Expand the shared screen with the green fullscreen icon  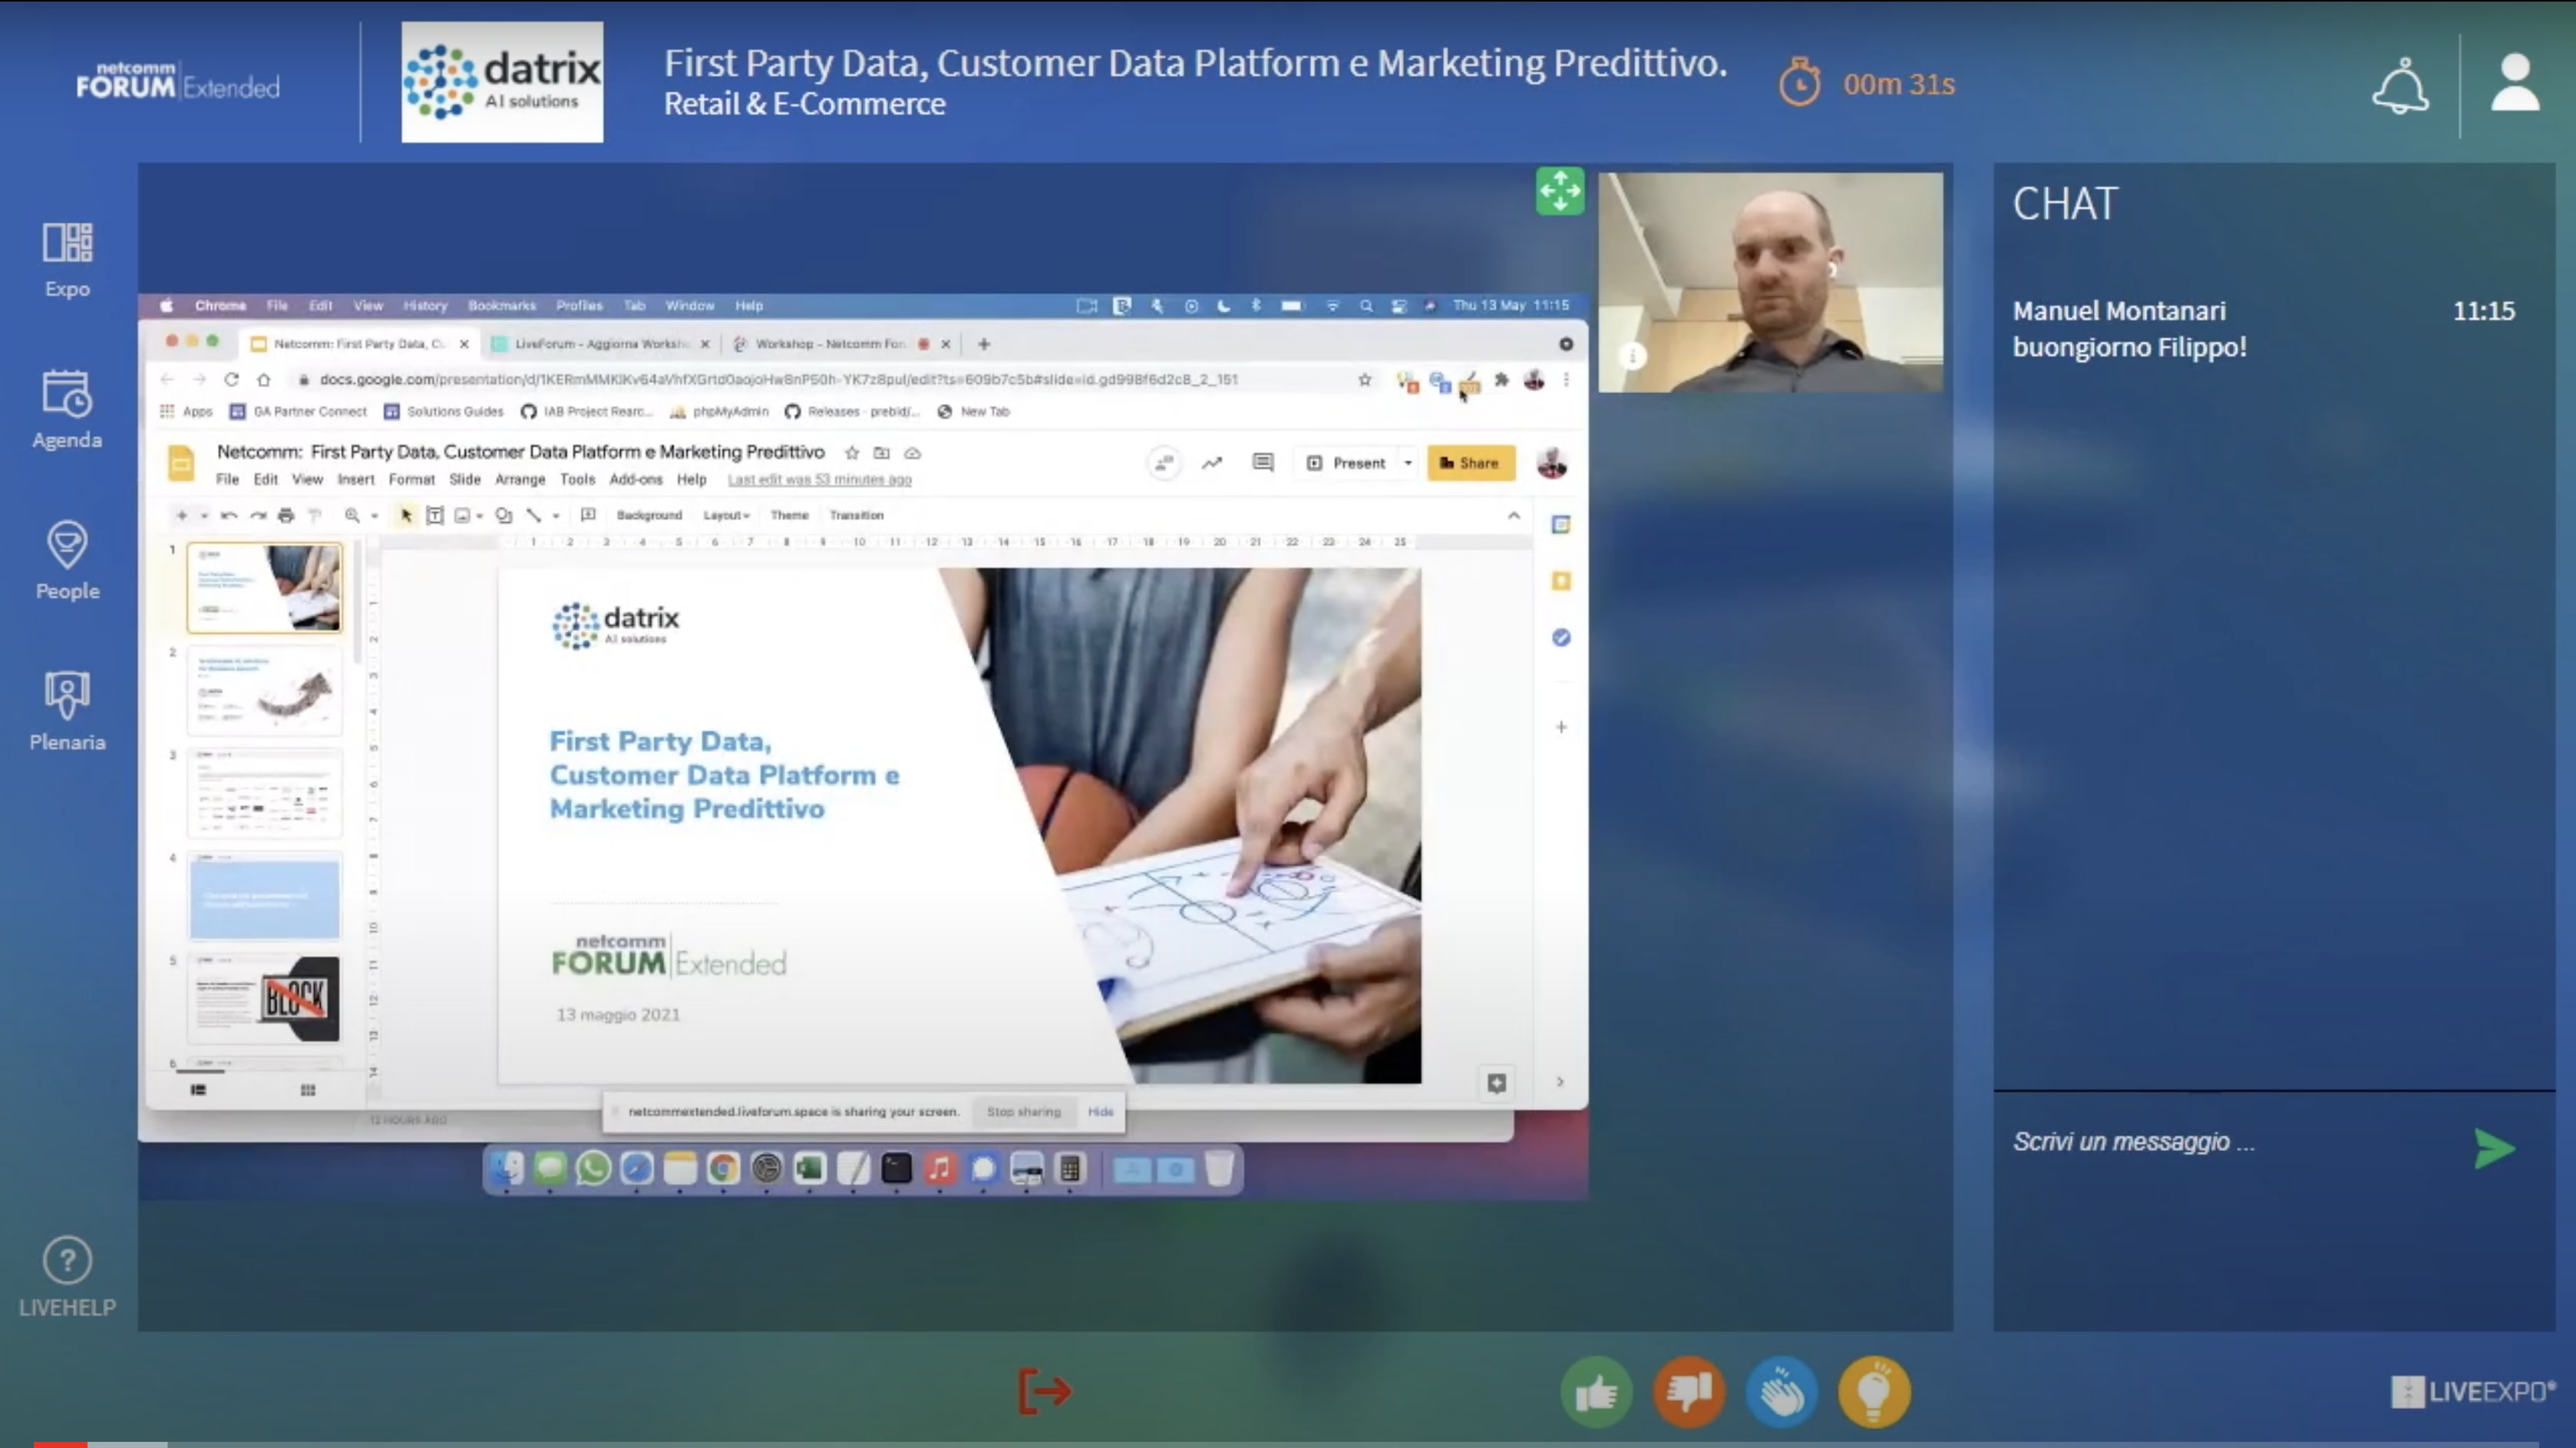pyautogui.click(x=1559, y=190)
